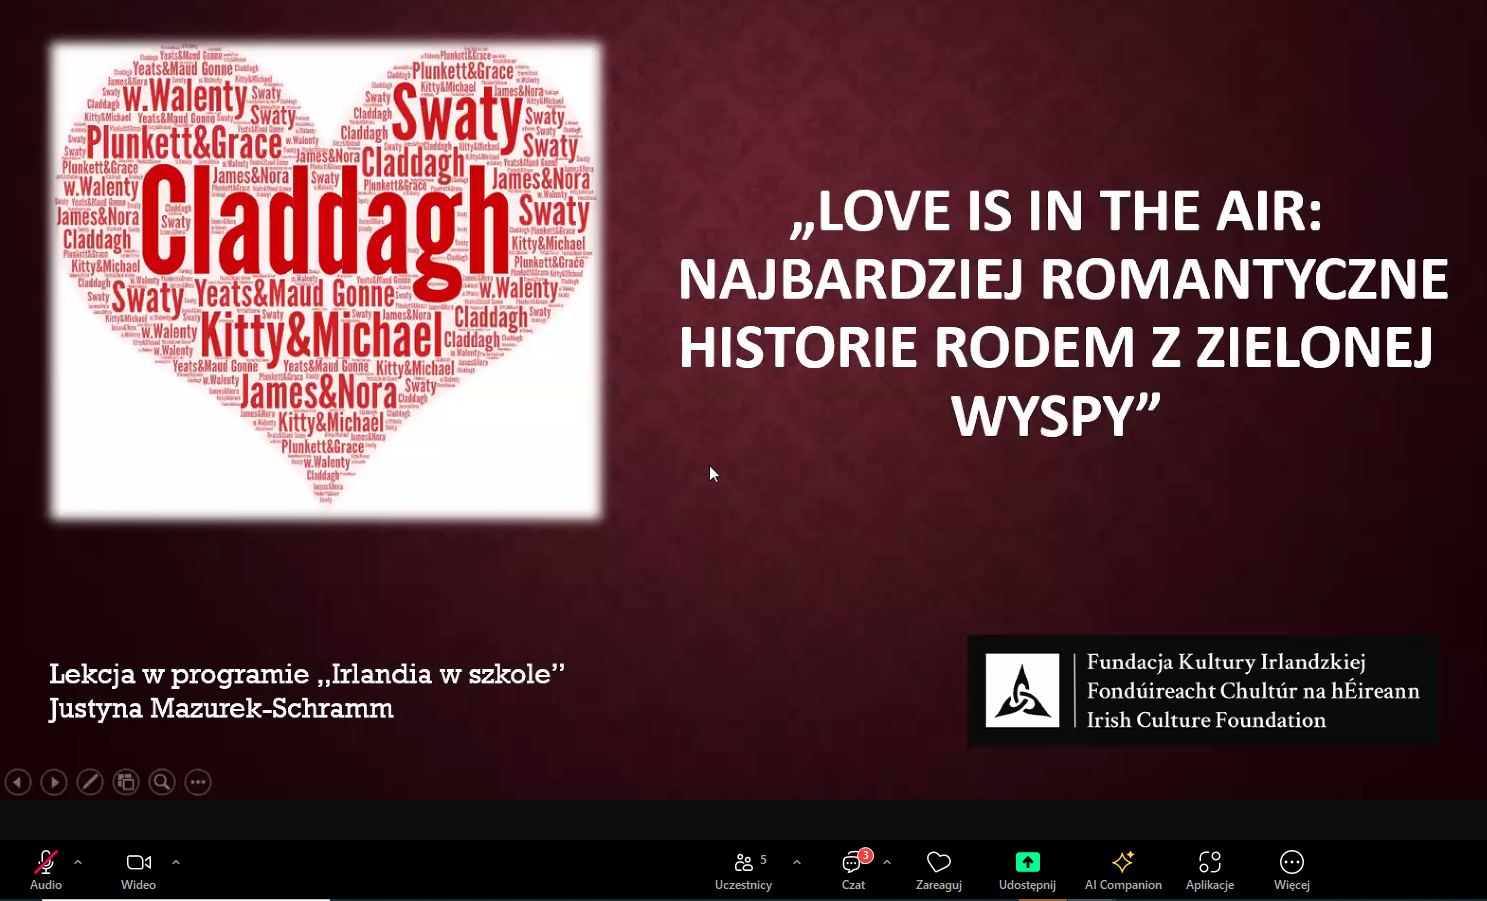1487x901 pixels.
Task: Open the Aplikacje apps icon
Action: pos(1209,862)
